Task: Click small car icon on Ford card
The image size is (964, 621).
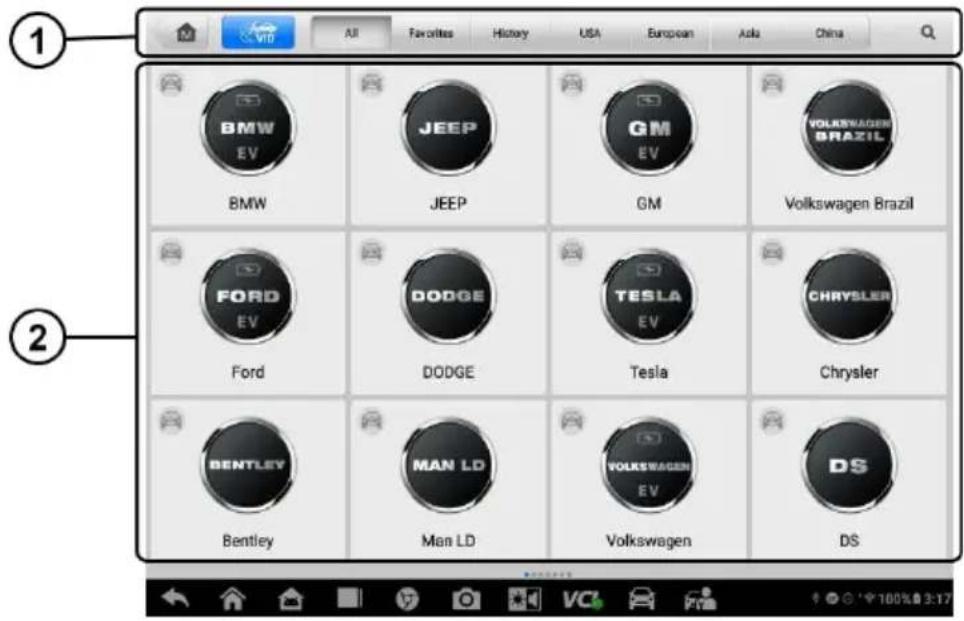Action: 172,251
